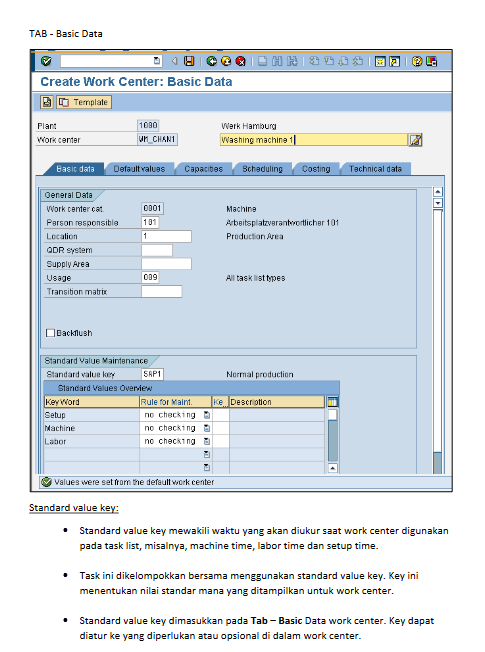Click the Person responsible field 101

(x=150, y=222)
